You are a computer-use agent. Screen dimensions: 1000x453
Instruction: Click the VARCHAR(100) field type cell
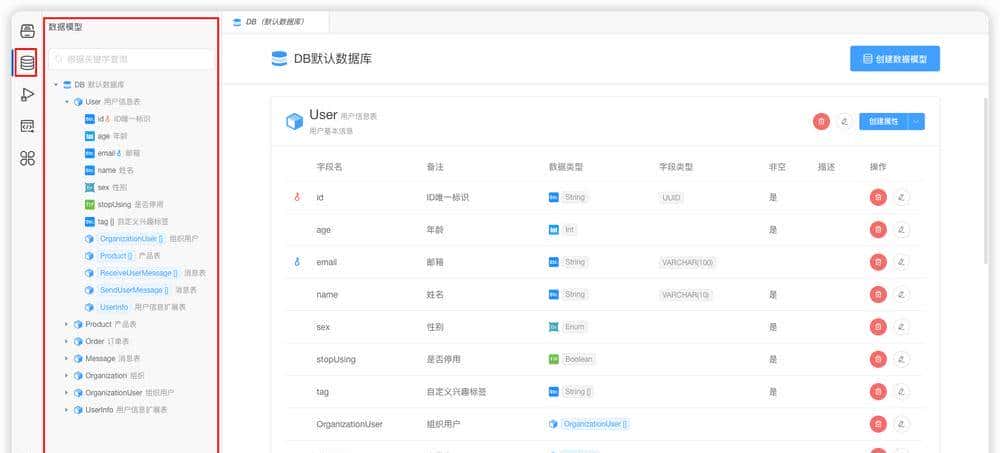tap(687, 262)
